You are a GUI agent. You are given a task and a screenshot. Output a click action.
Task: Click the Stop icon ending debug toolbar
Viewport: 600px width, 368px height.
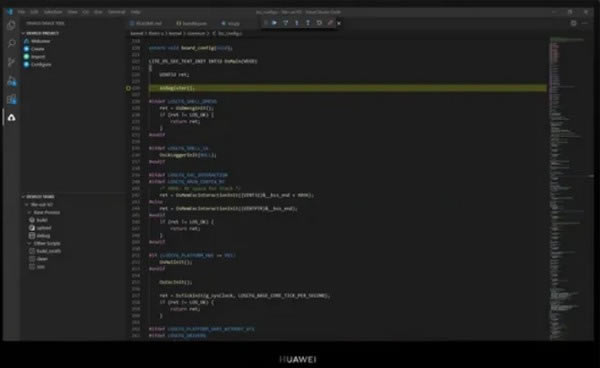click(339, 23)
